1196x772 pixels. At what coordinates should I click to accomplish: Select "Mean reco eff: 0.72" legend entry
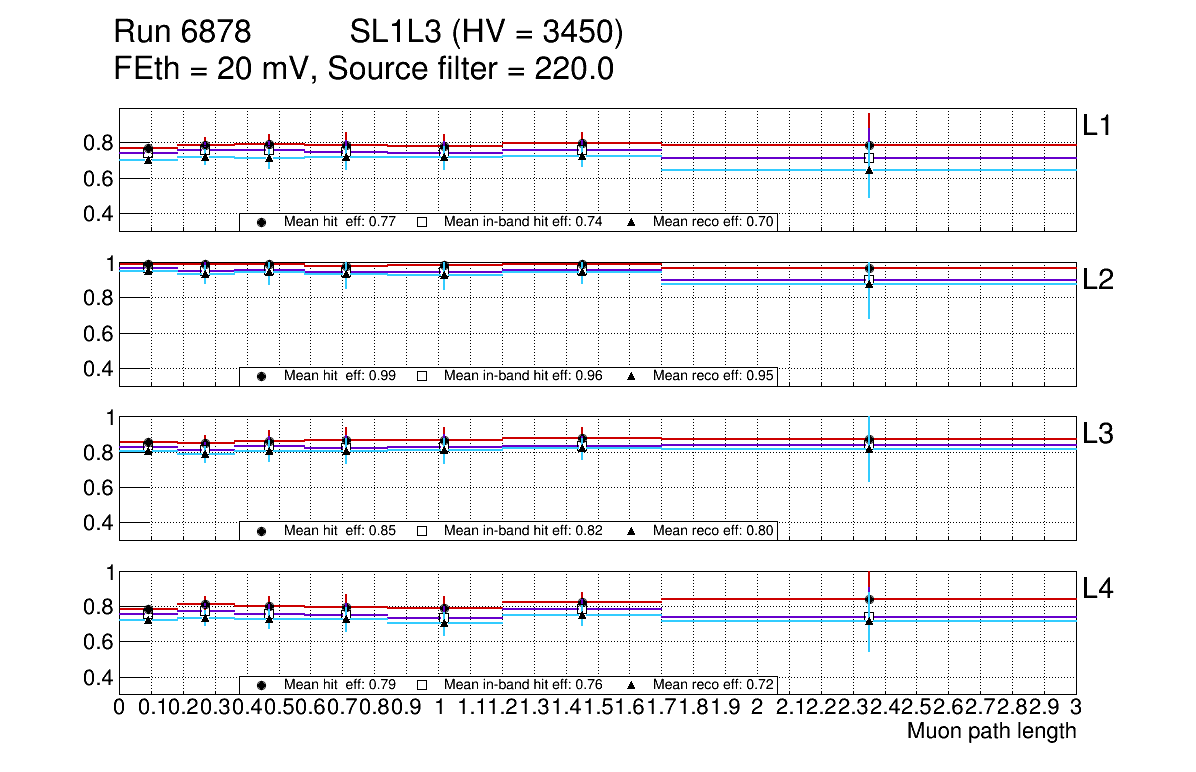click(714, 685)
